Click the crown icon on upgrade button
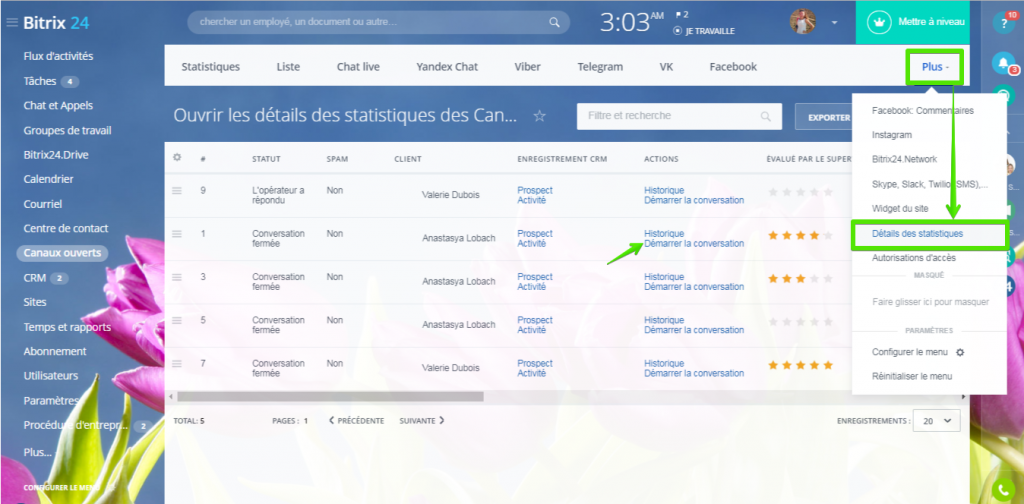Screen dimensions: 1024x504 (x=879, y=22)
